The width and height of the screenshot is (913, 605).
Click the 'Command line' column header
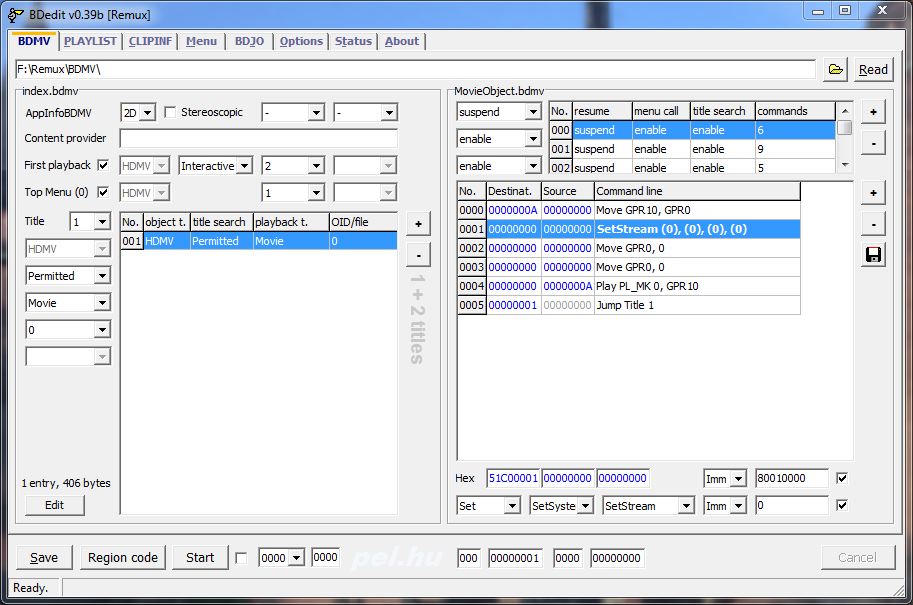pyautogui.click(x=696, y=191)
